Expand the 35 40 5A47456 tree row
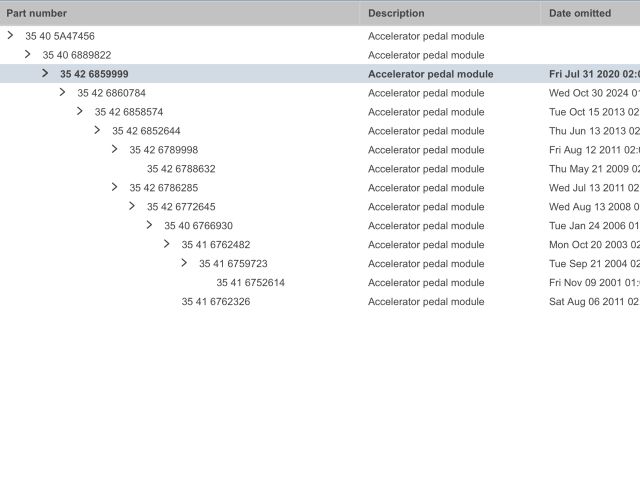Viewport: 640px width, 480px height. pyautogui.click(x=10, y=35)
